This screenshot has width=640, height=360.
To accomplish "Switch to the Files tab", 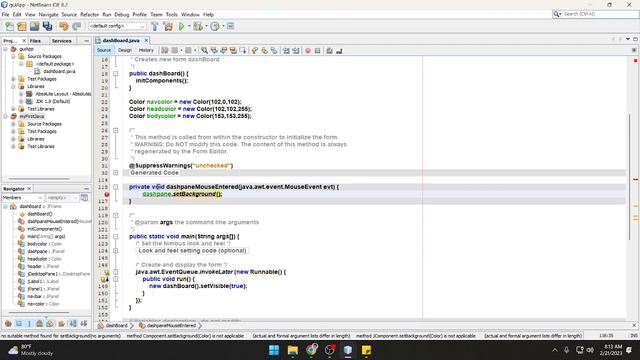I will pyautogui.click(x=36, y=41).
